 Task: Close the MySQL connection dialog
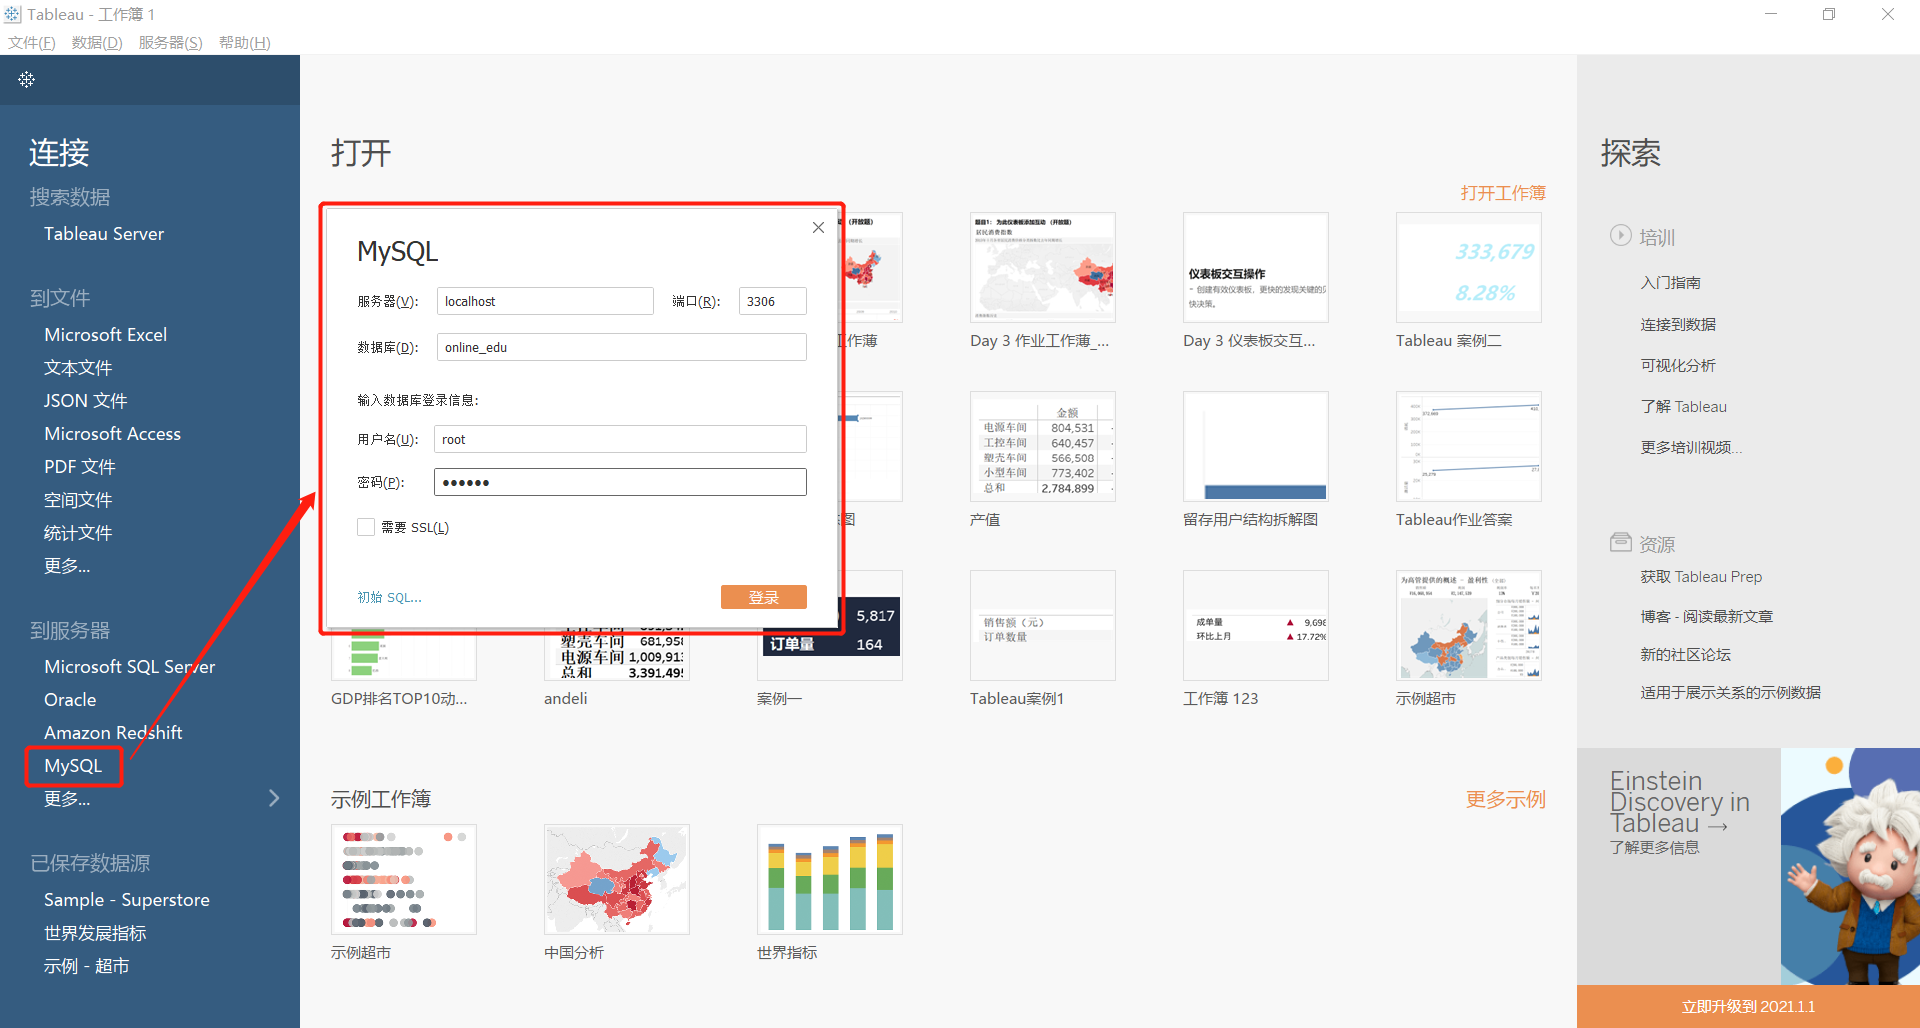[818, 228]
